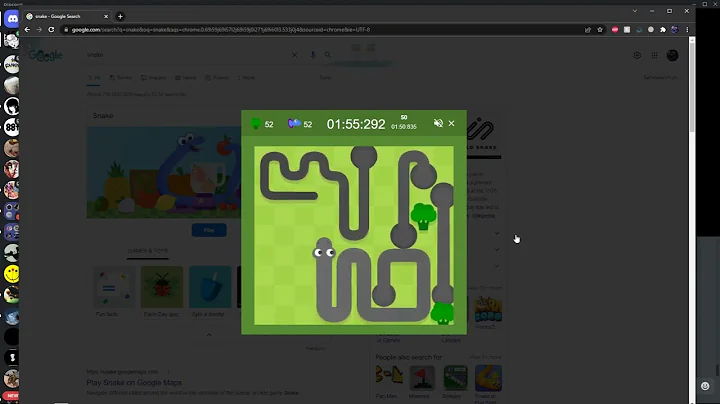Open the emoji button in Discord
720x404 pixels.
tap(705, 386)
